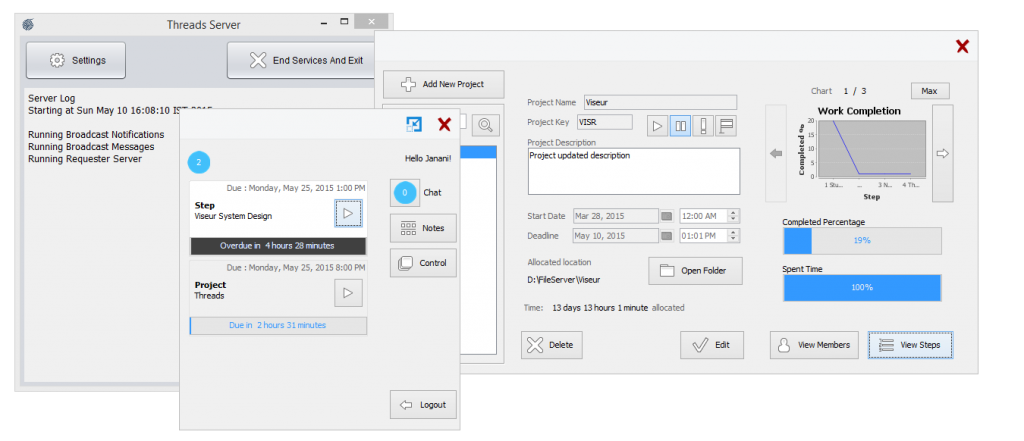
Task: Open the Notes panel
Action: (x=423, y=228)
